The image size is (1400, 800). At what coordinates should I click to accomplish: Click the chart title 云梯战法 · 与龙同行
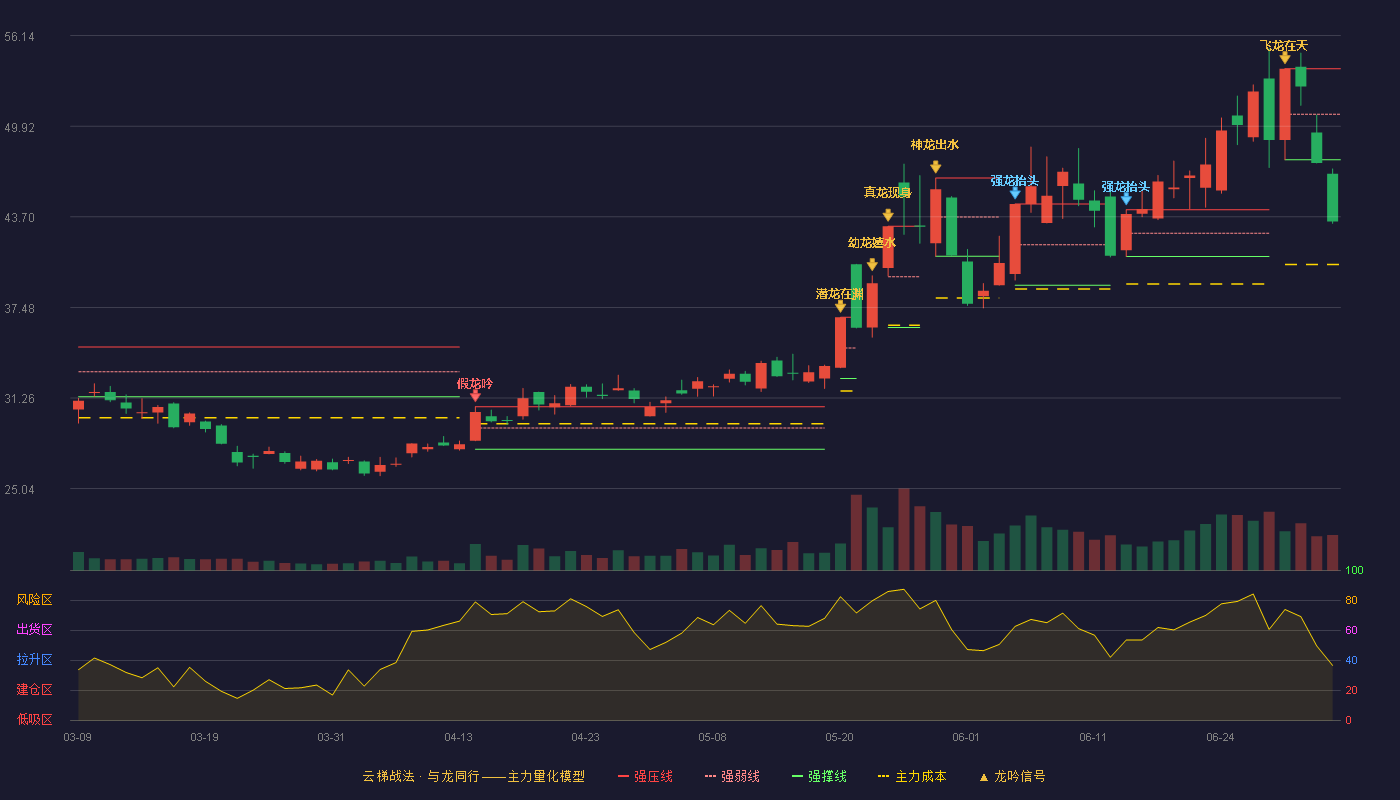[x=420, y=776]
